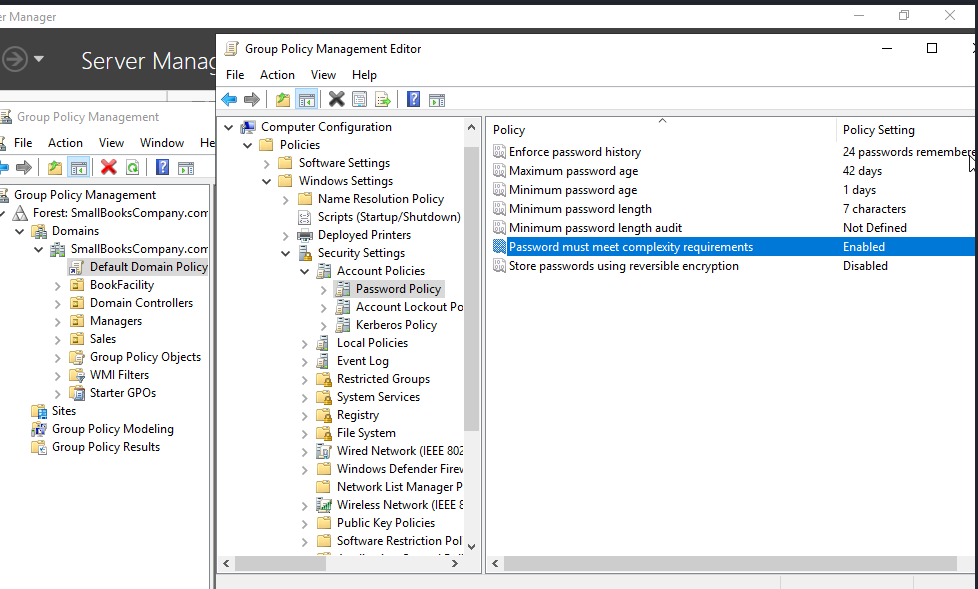Open Action menu in Group Policy Management
This screenshot has width=978, height=589.
65,143
